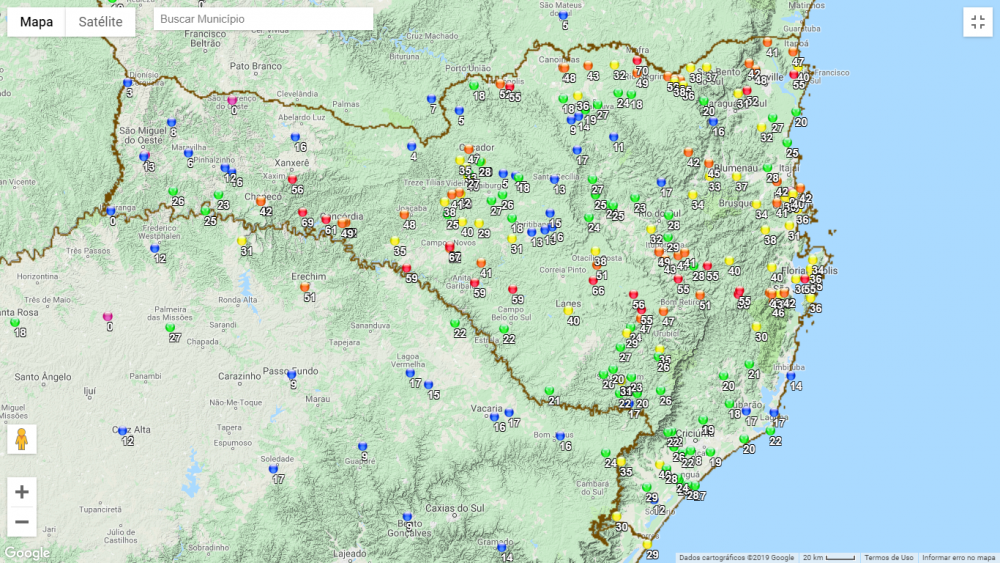Image resolution: width=1000 pixels, height=563 pixels.
Task: Select blue marker 3 near Dionísio Cerqueira
Action: click(127, 83)
